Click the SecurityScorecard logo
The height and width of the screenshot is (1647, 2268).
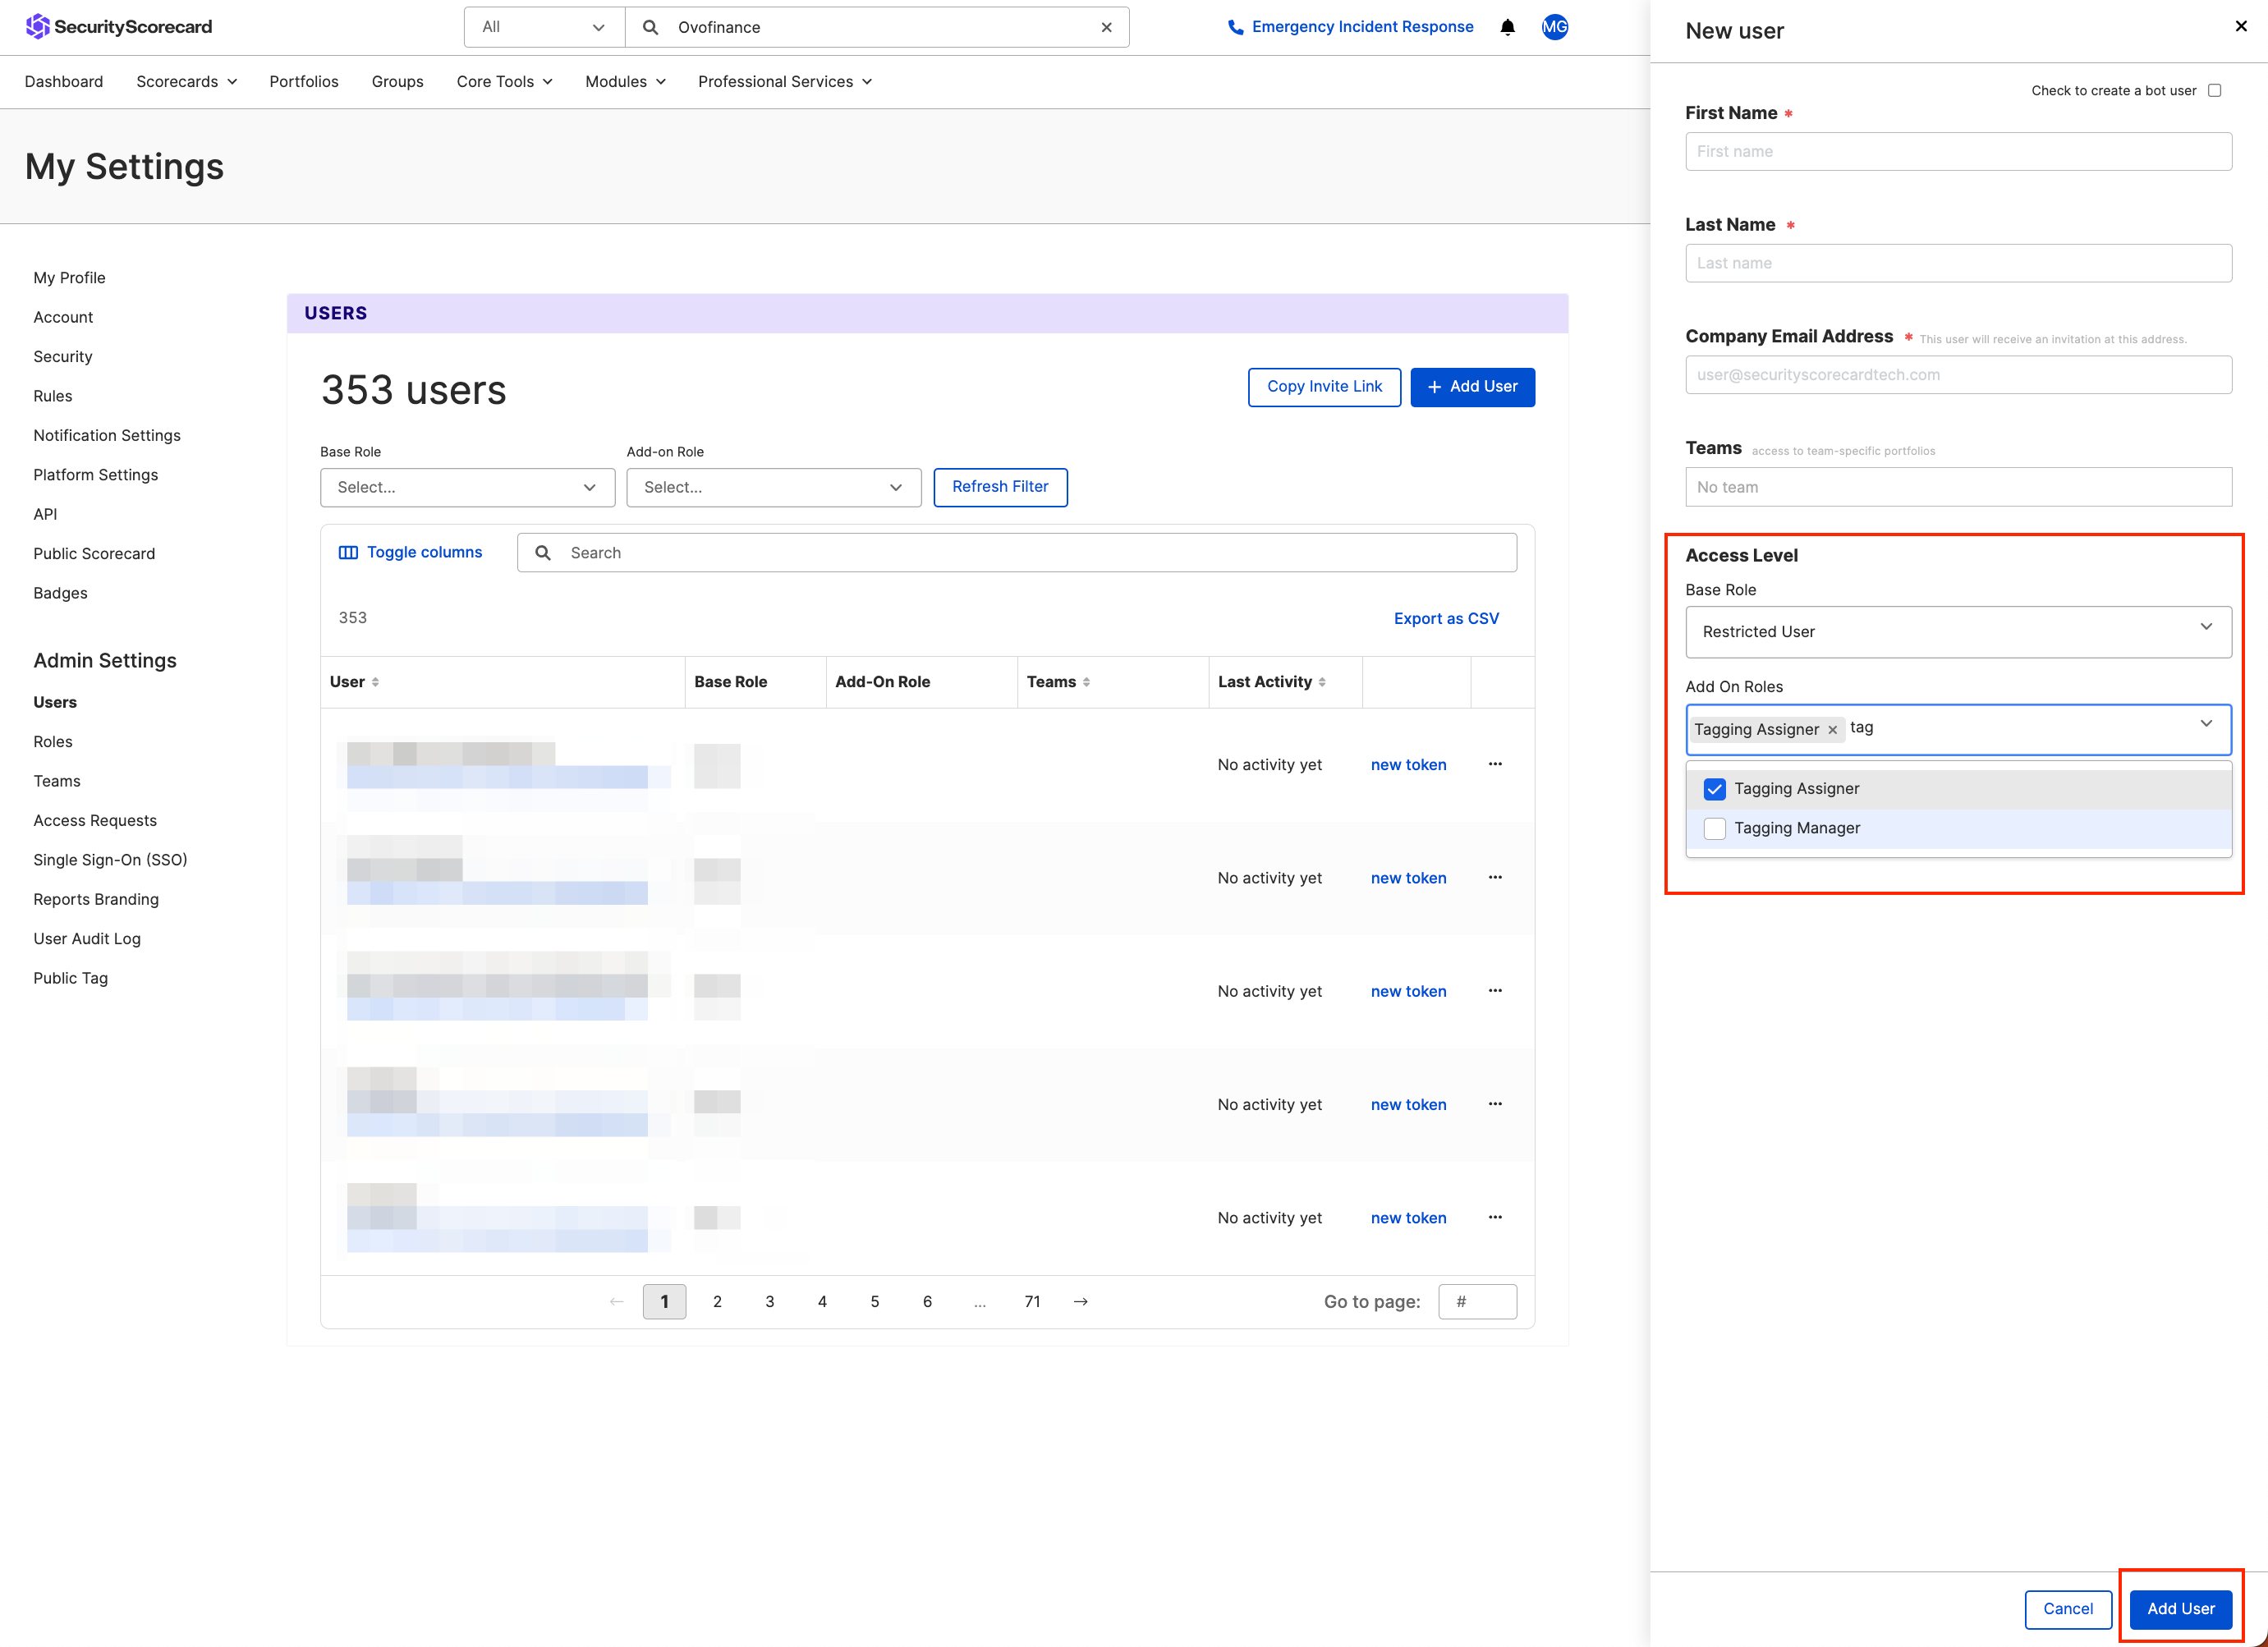119,26
